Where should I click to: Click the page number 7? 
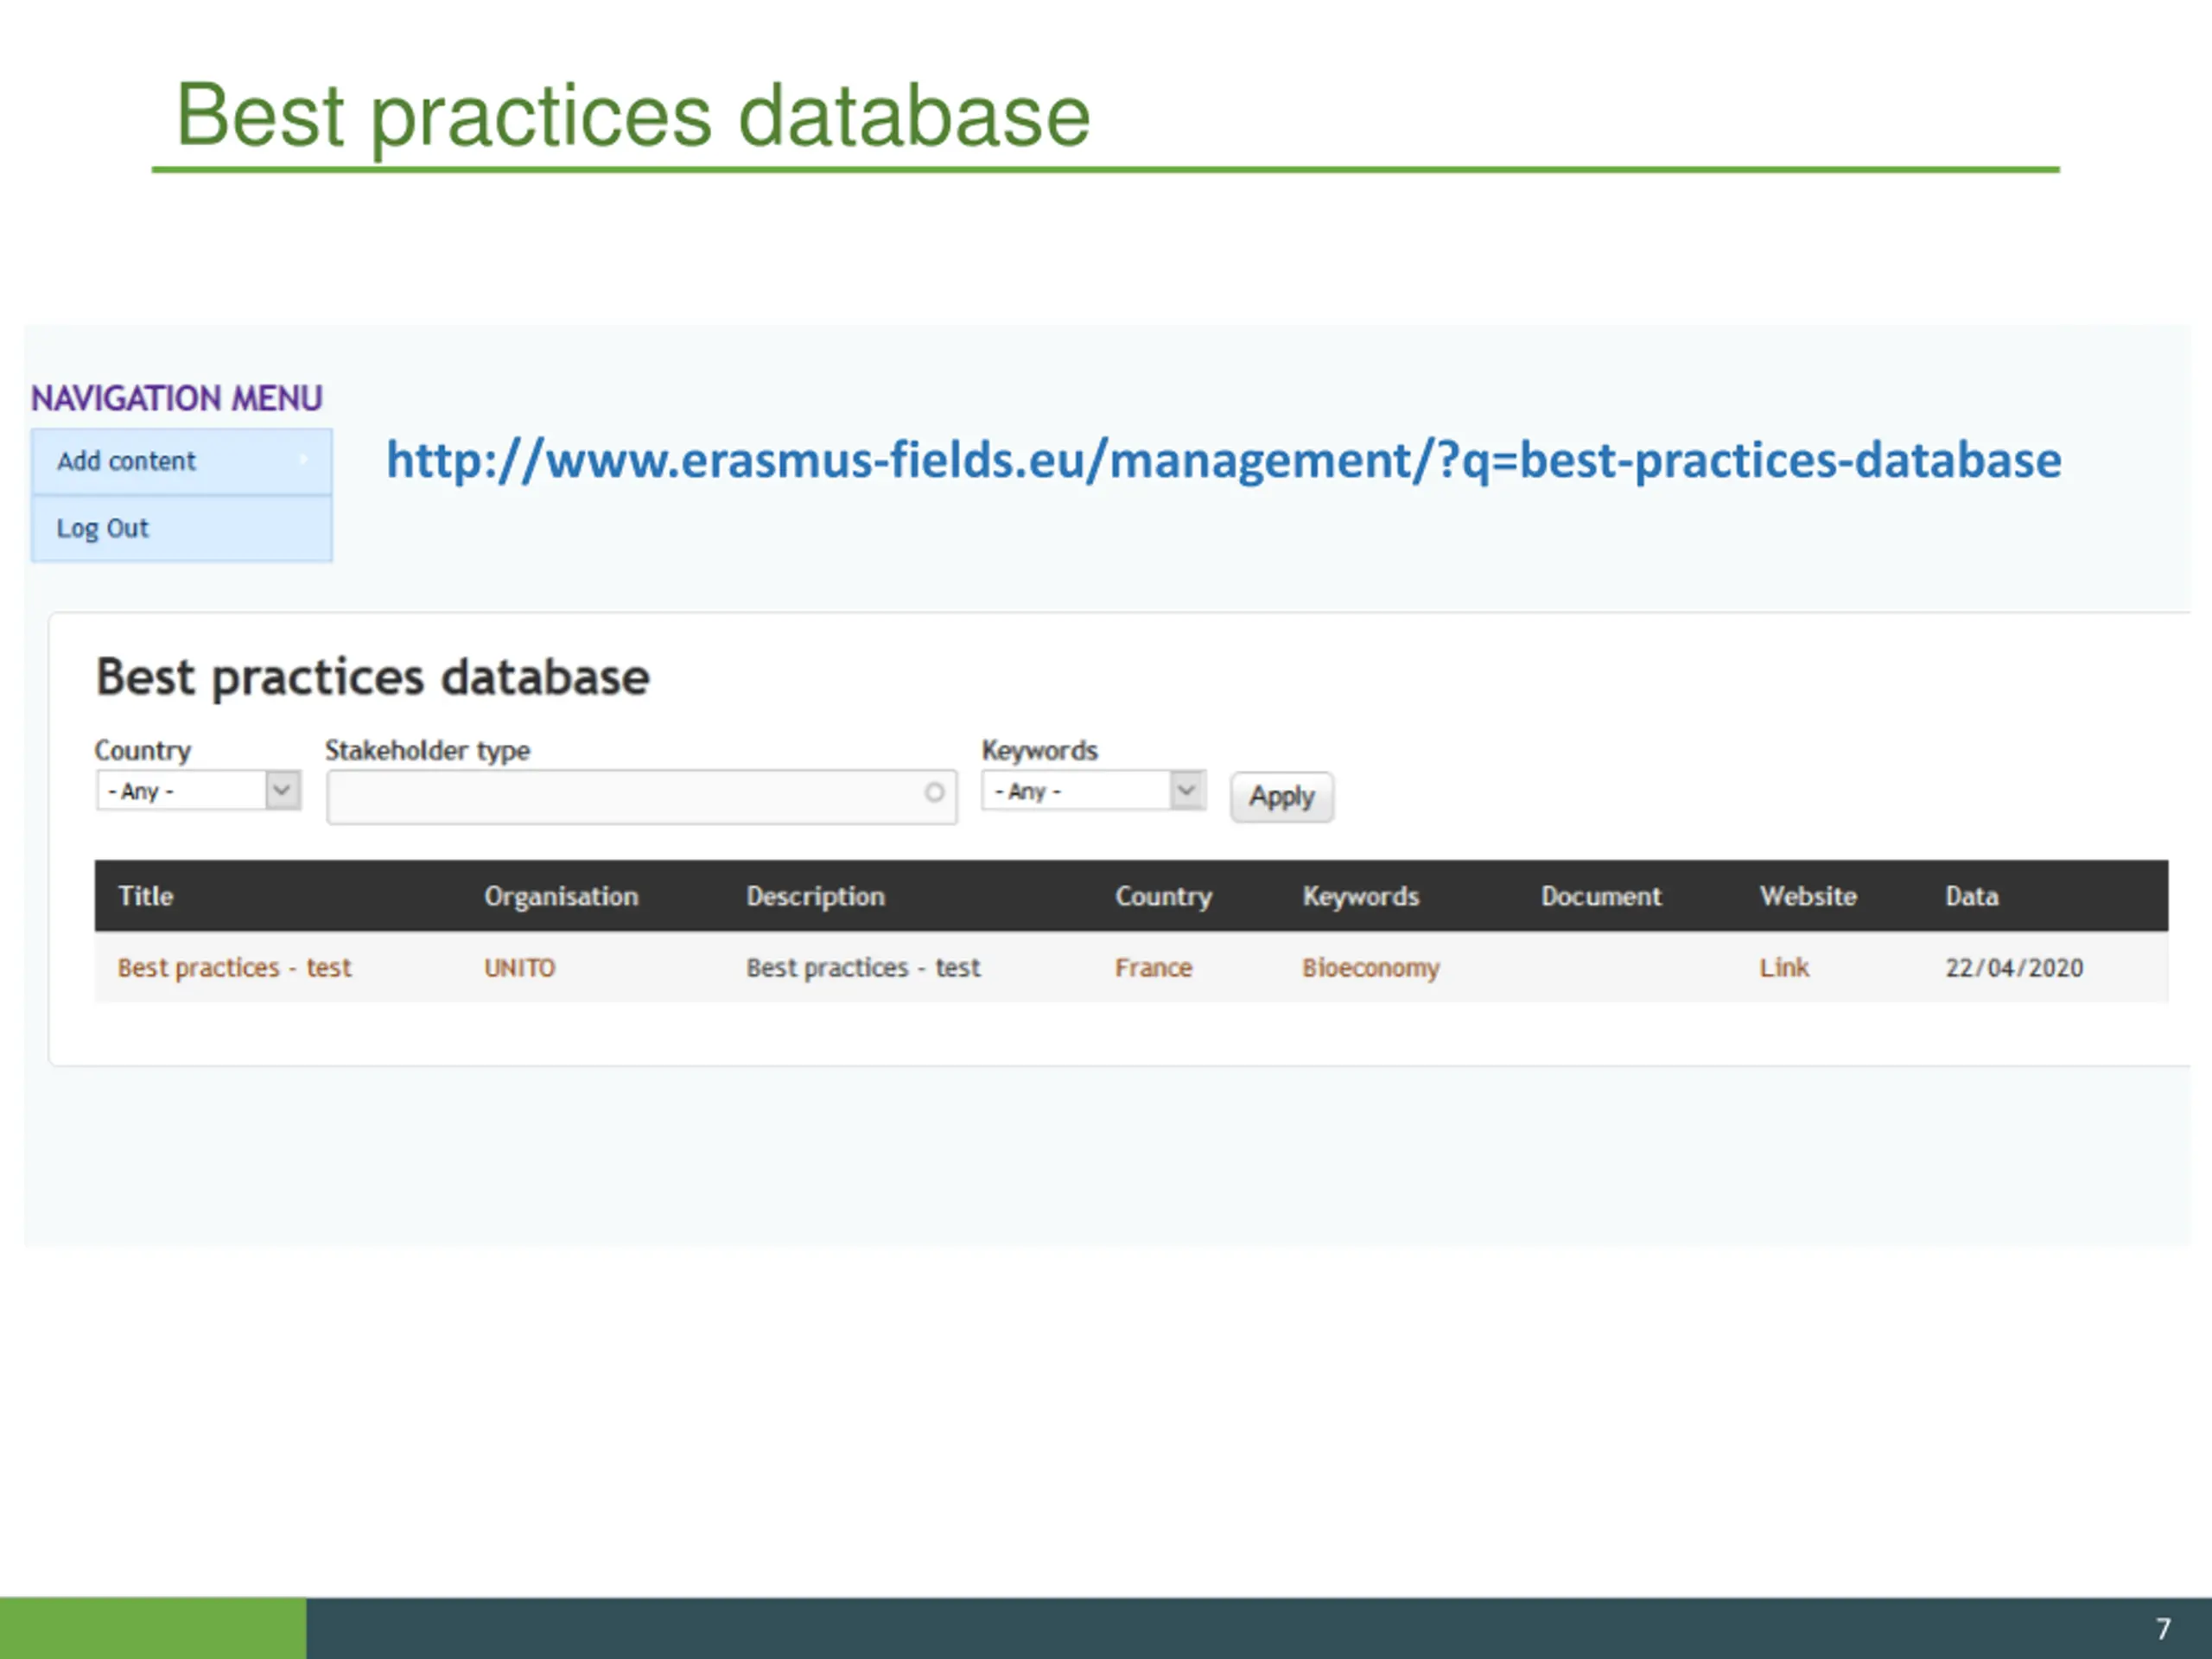[2163, 1629]
